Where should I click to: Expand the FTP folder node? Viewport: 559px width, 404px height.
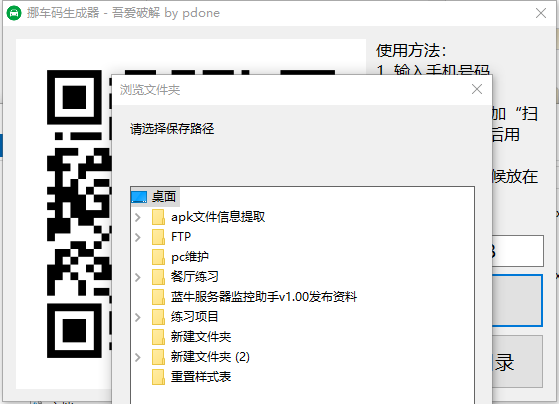pyautogui.click(x=138, y=237)
